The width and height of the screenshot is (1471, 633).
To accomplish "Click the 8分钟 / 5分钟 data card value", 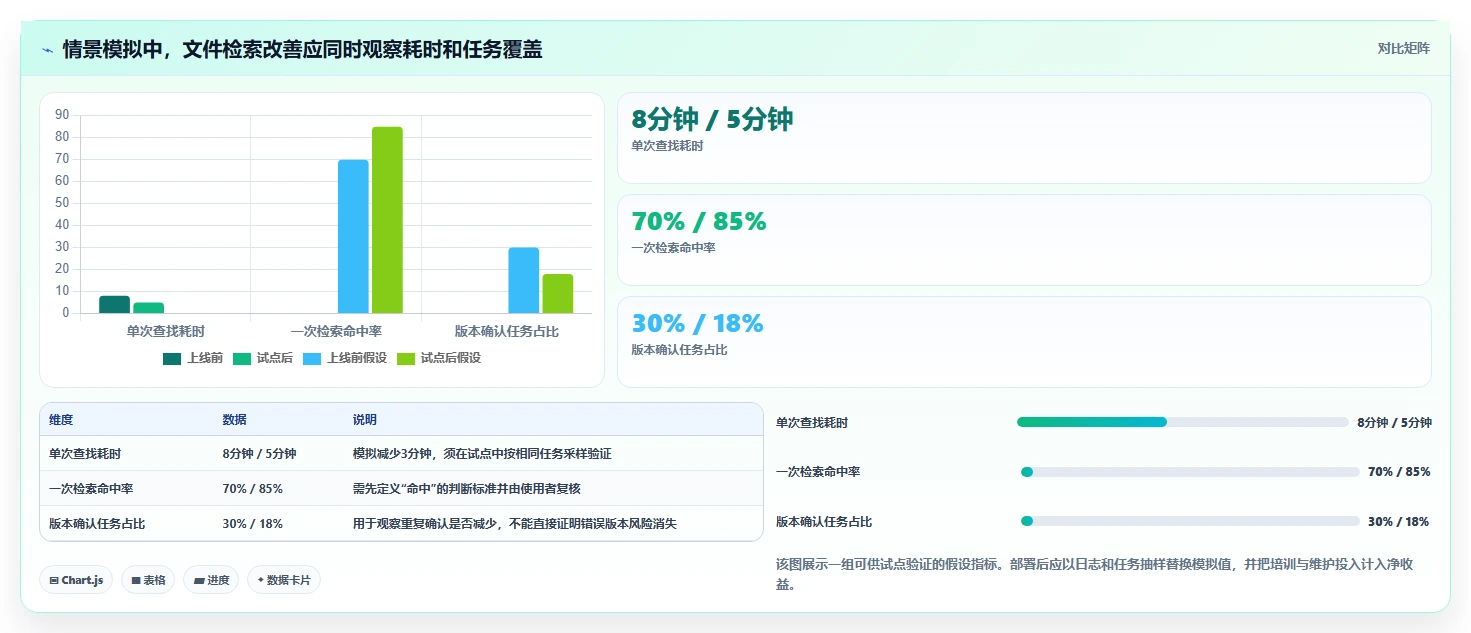I will coord(712,119).
